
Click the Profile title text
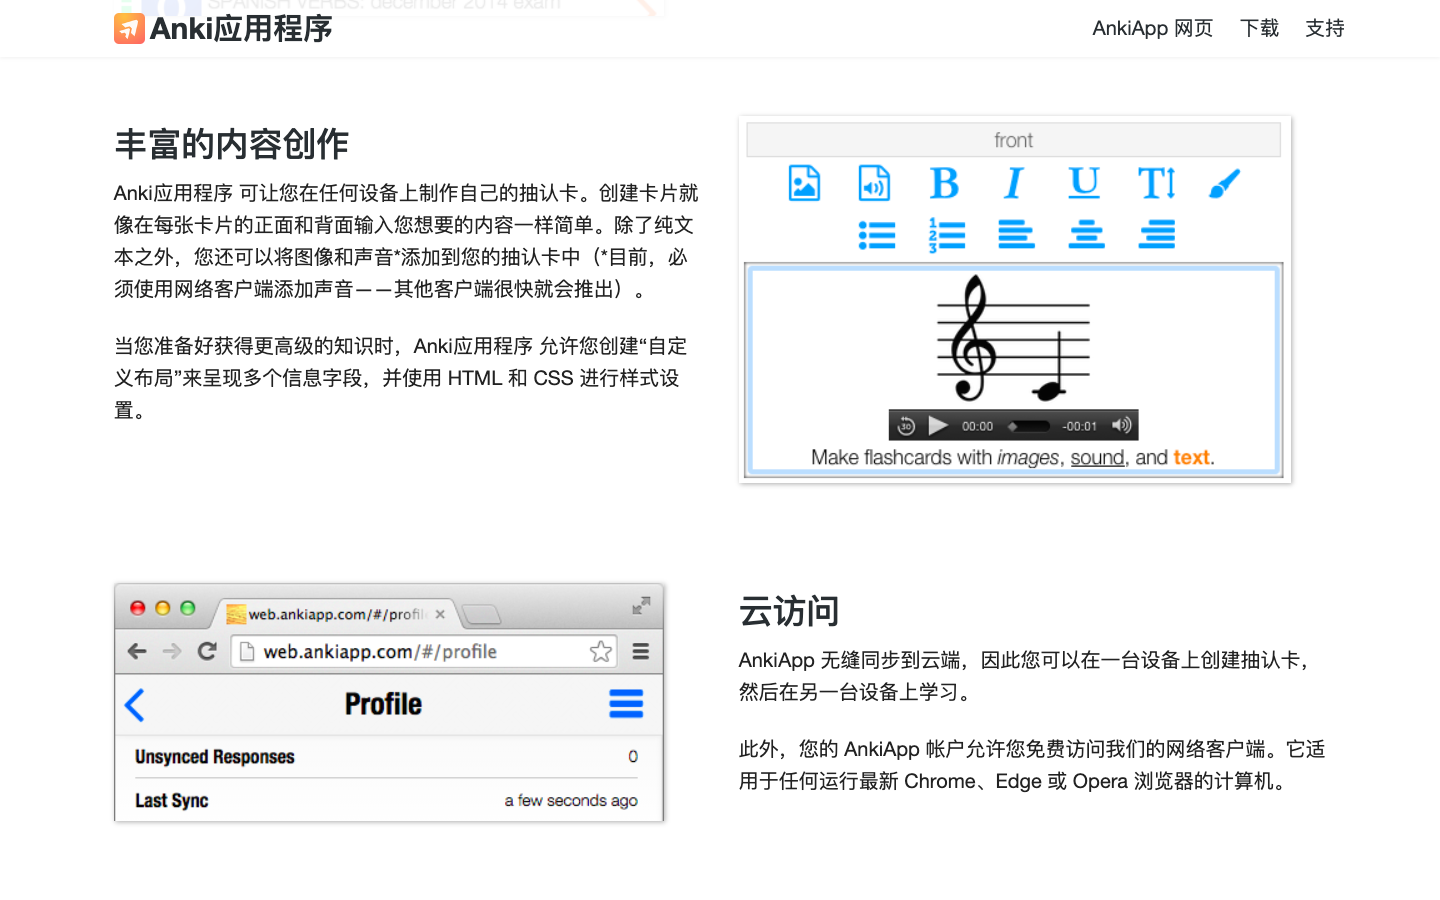tap(383, 704)
